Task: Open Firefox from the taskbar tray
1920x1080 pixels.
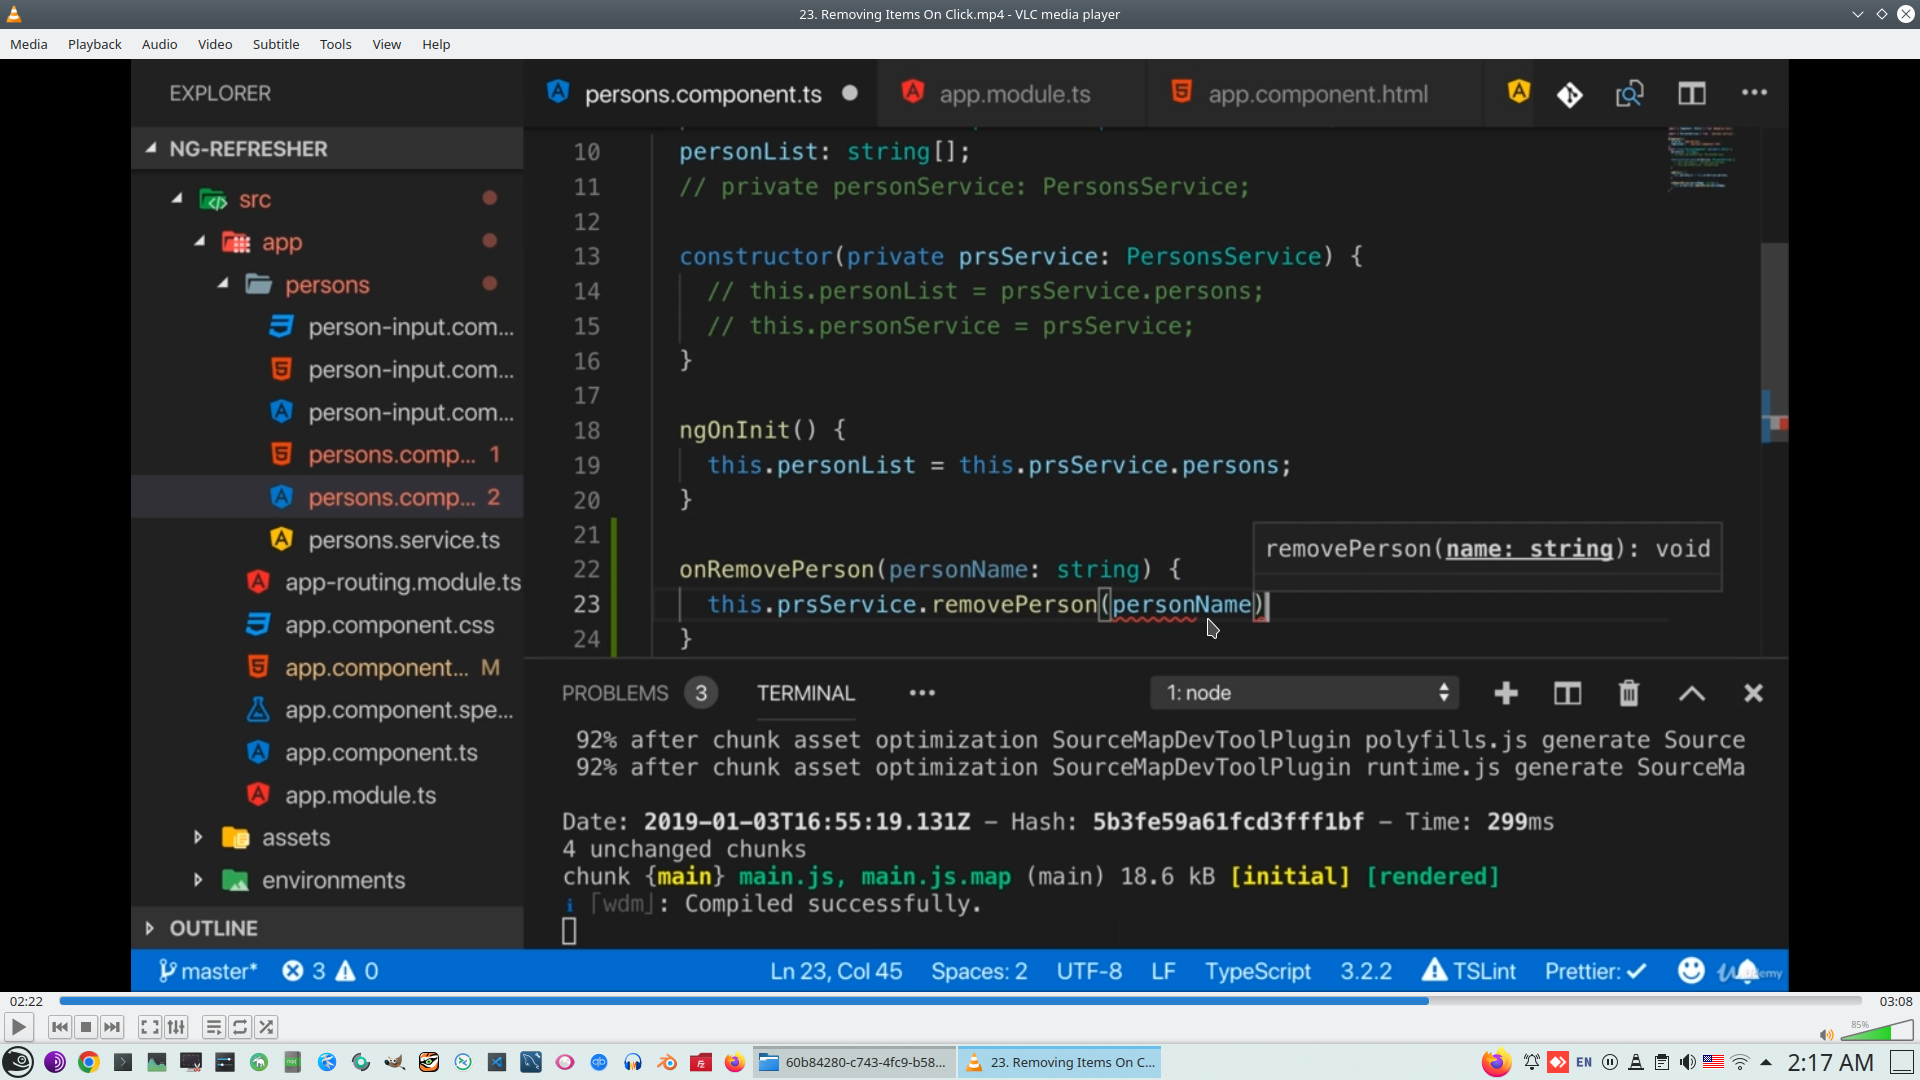Action: (x=1495, y=1062)
